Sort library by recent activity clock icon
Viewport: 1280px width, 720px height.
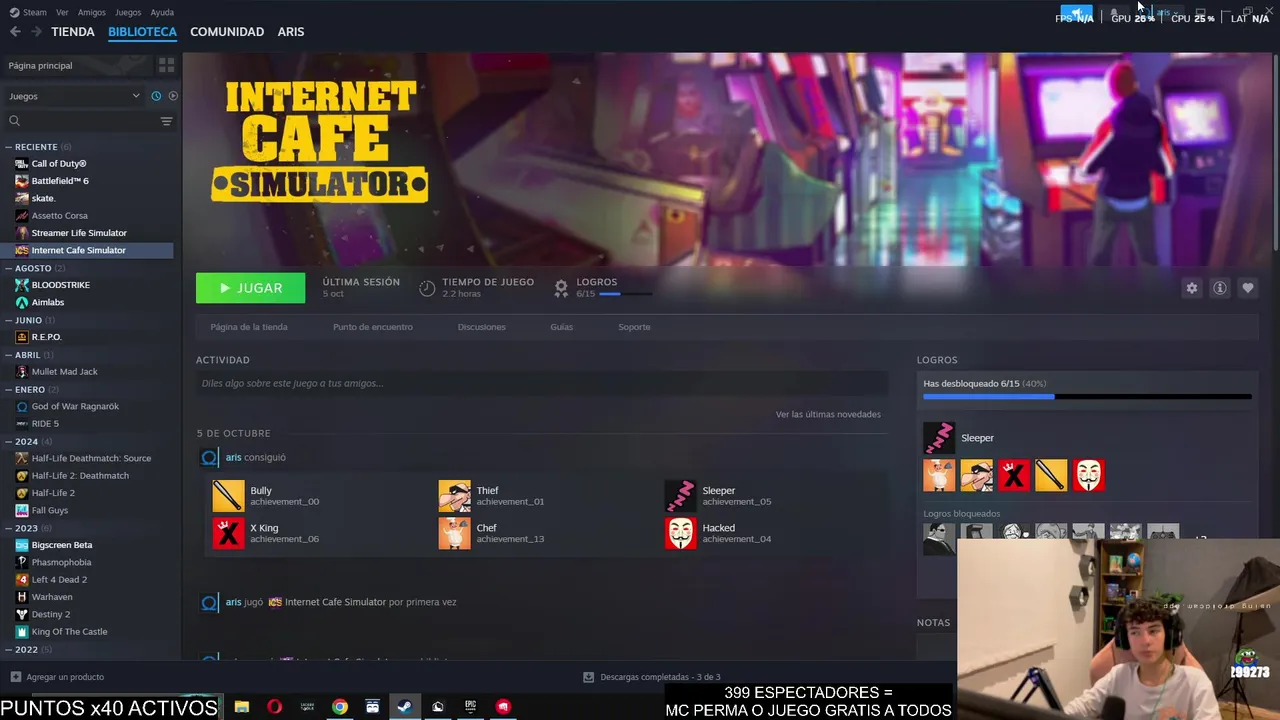click(156, 96)
